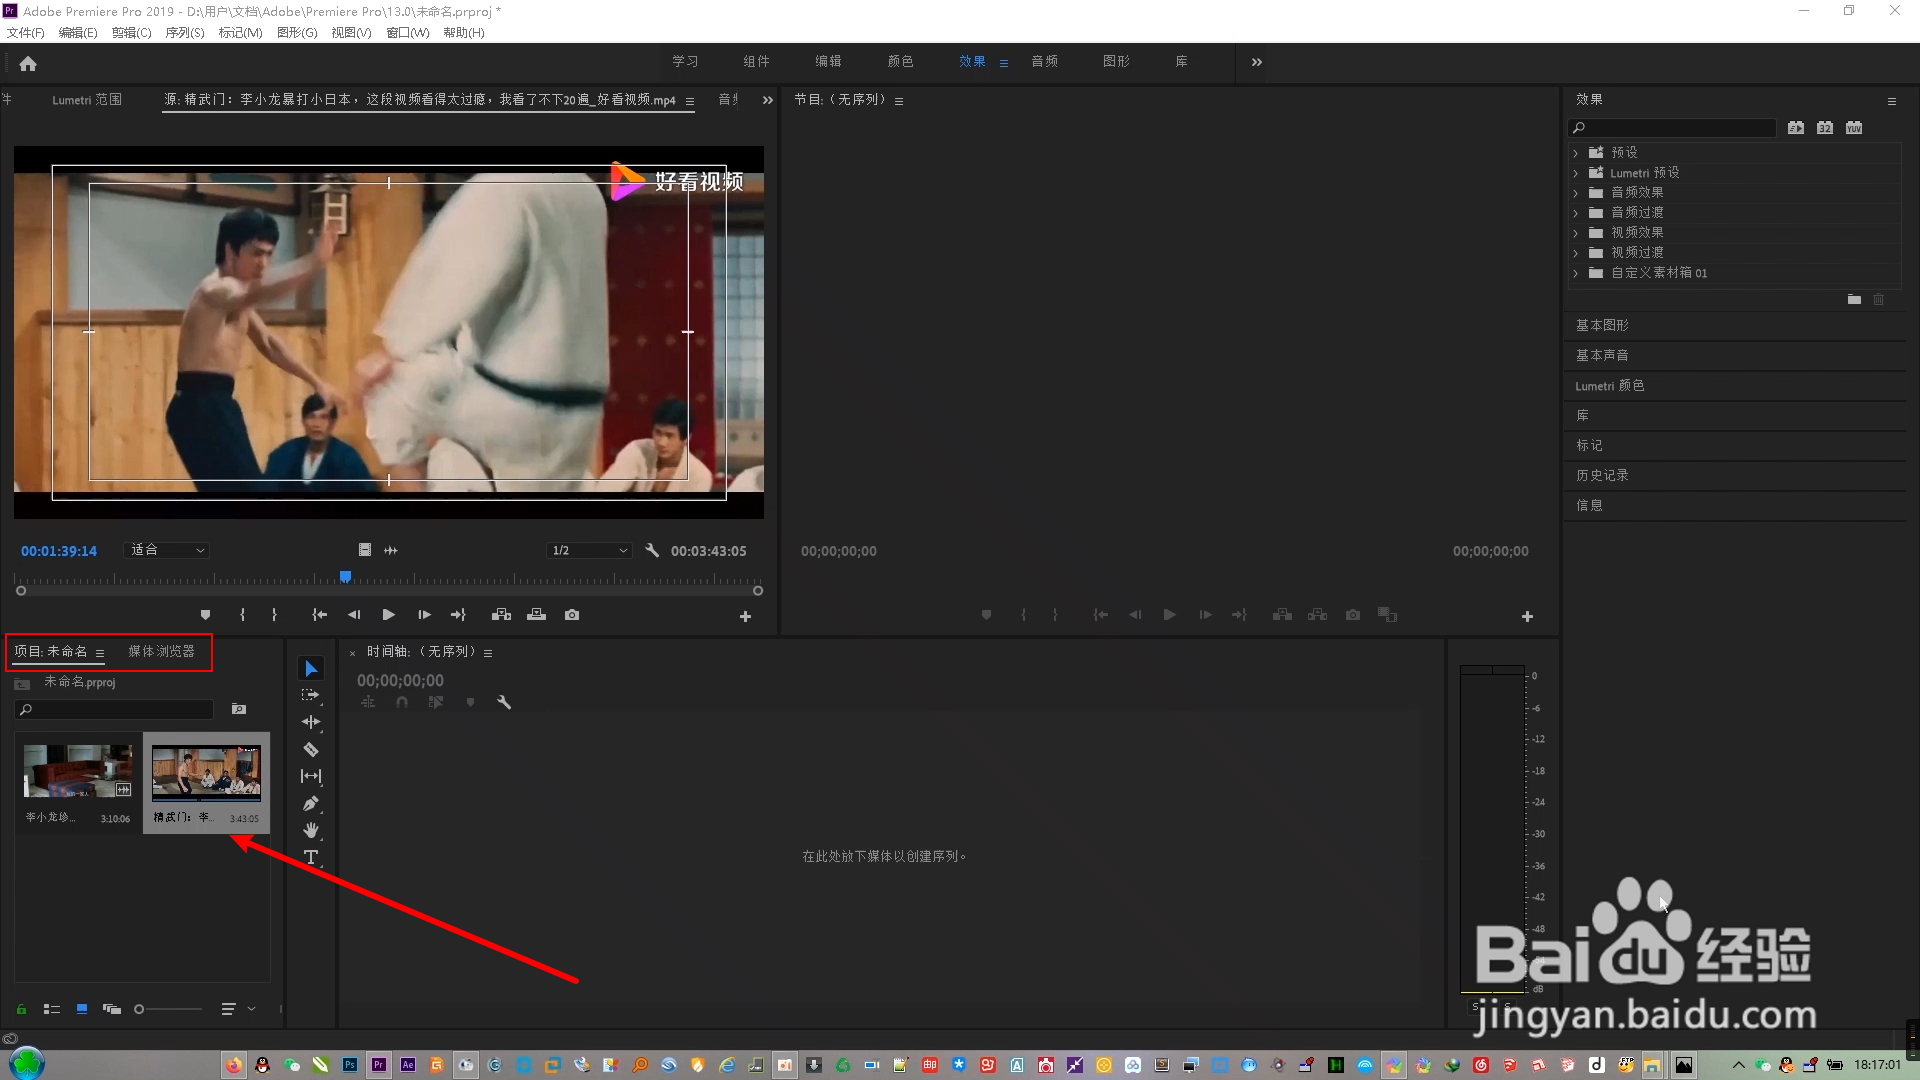The width and height of the screenshot is (1920, 1080).
Task: Select the Razor tool
Action: 311,749
